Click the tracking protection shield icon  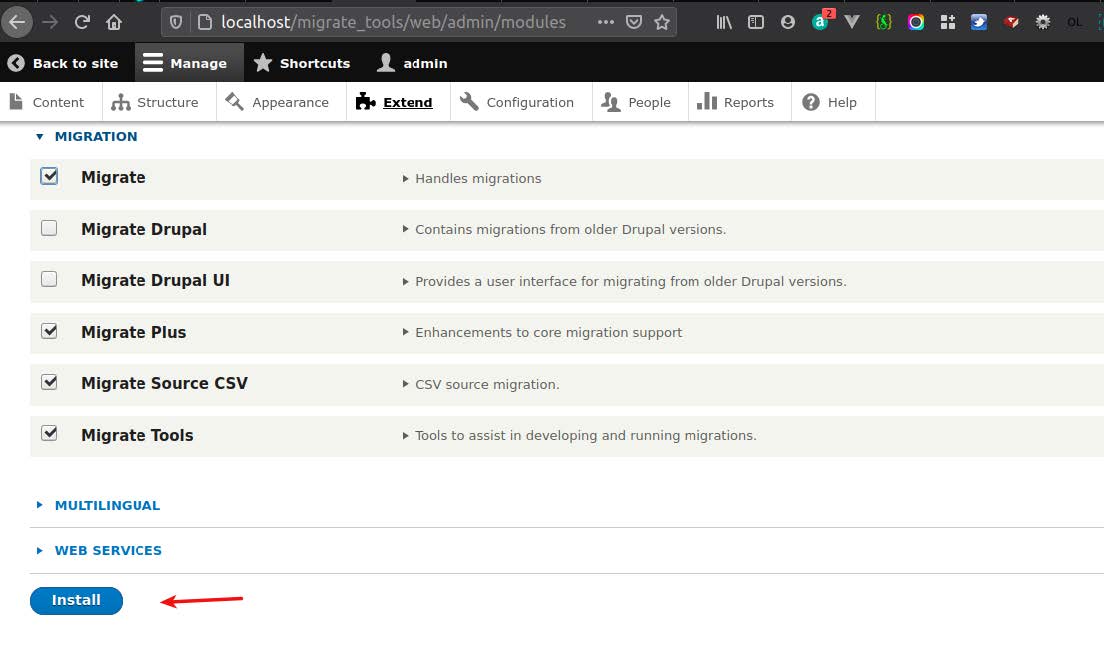[x=176, y=23]
